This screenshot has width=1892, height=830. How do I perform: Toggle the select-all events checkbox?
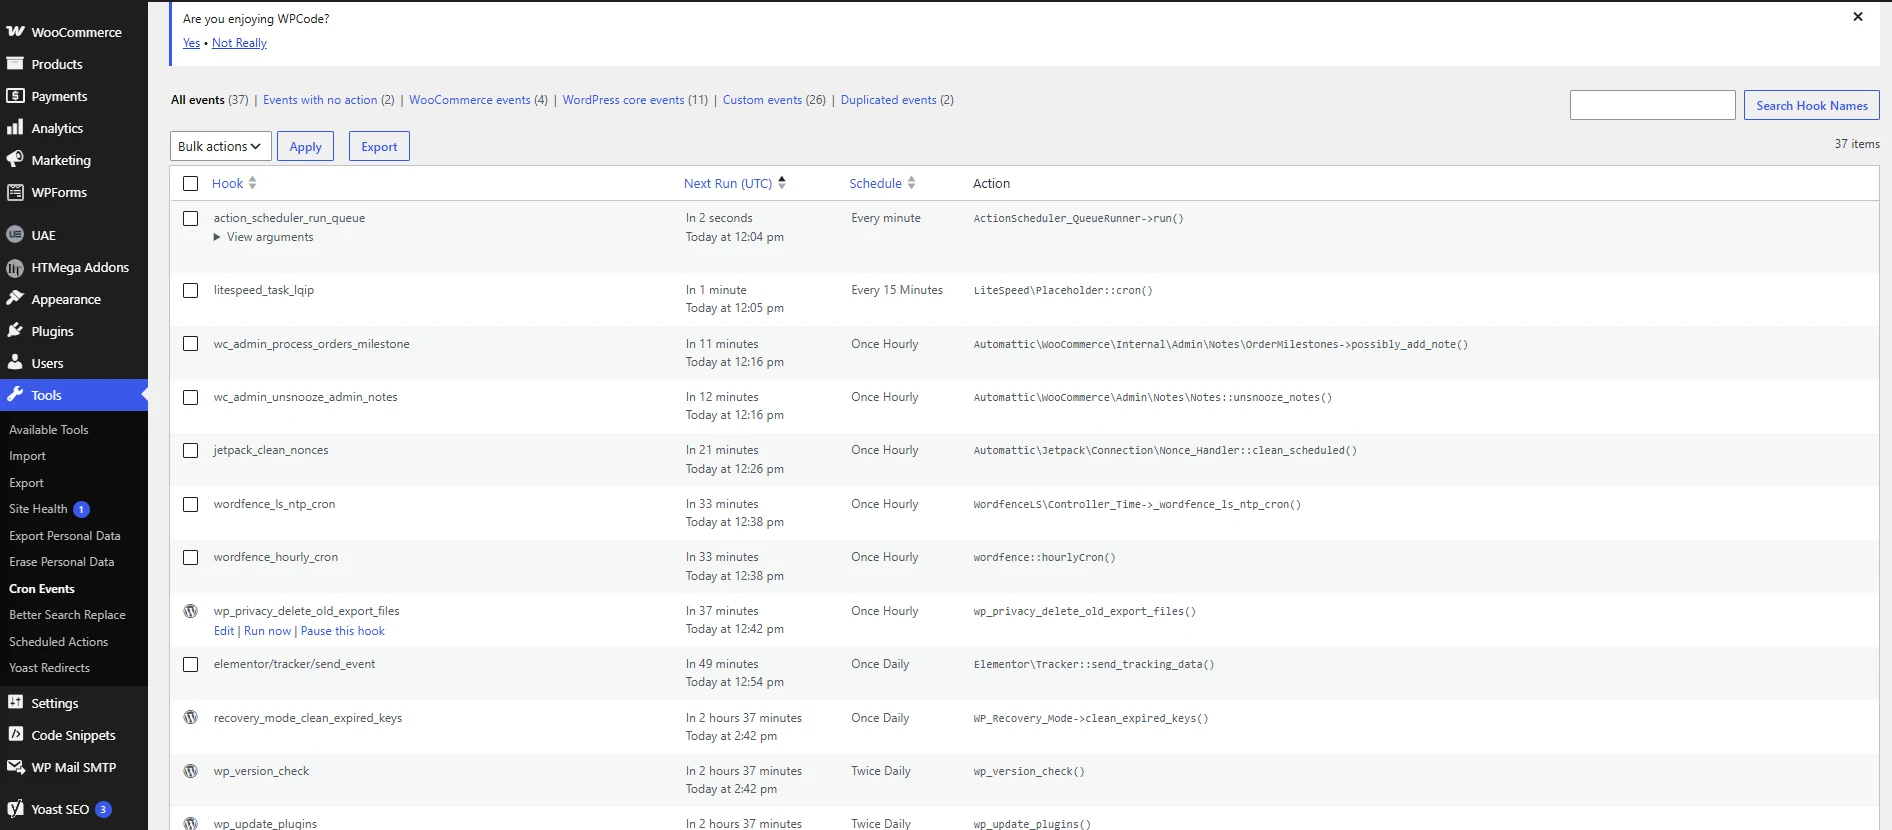pyautogui.click(x=191, y=183)
